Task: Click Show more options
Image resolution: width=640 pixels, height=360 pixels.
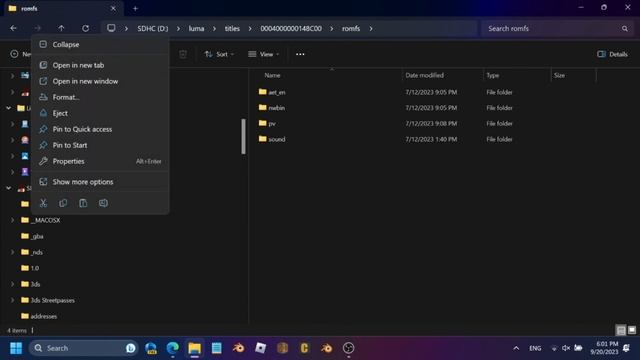Action: (x=100, y=182)
